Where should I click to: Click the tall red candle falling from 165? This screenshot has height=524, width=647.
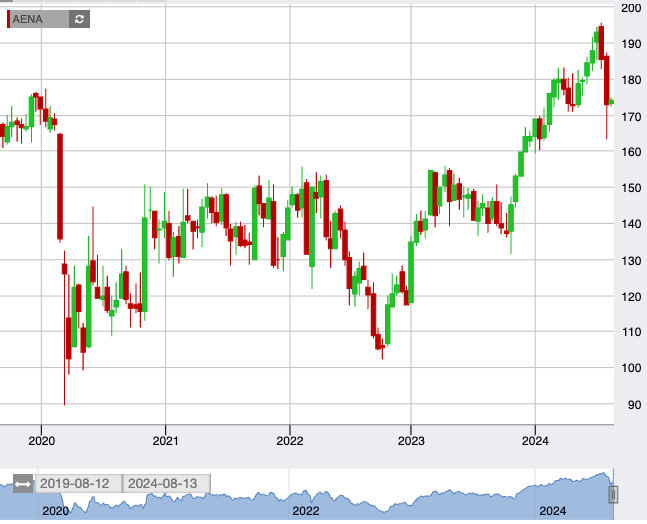60,186
